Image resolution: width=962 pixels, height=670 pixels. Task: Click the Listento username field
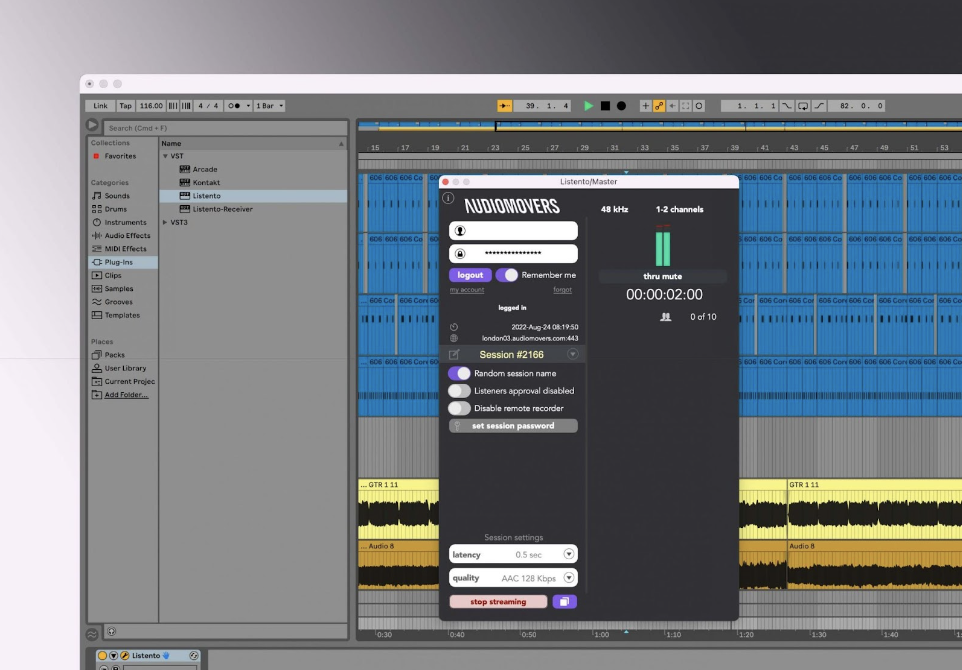pyautogui.click(x=513, y=231)
